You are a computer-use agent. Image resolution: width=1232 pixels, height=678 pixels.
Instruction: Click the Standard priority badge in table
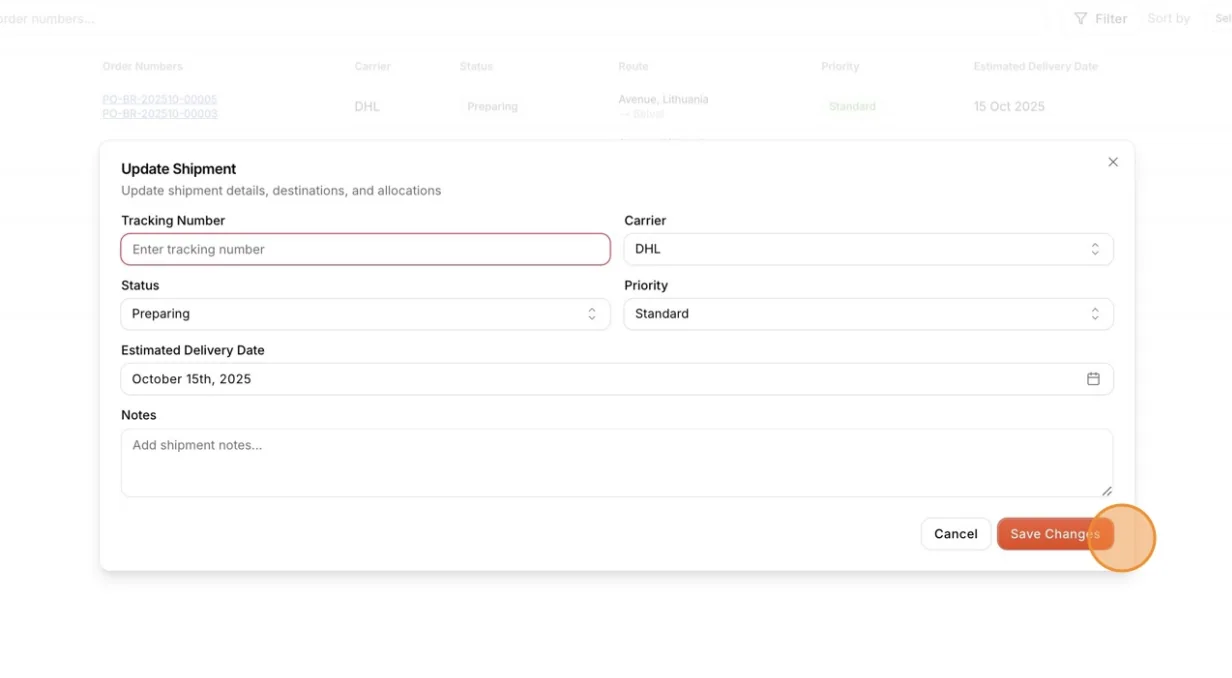coord(852,106)
